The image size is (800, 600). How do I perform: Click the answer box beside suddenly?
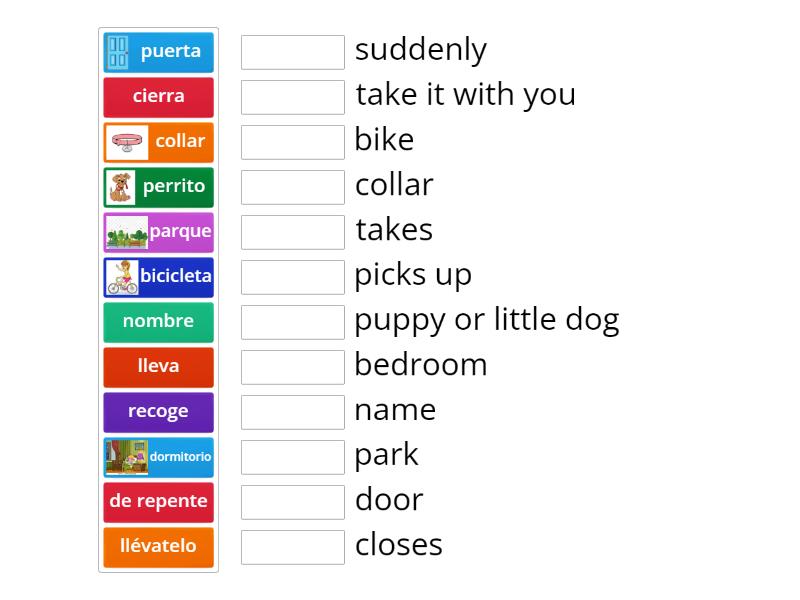pyautogui.click(x=292, y=52)
